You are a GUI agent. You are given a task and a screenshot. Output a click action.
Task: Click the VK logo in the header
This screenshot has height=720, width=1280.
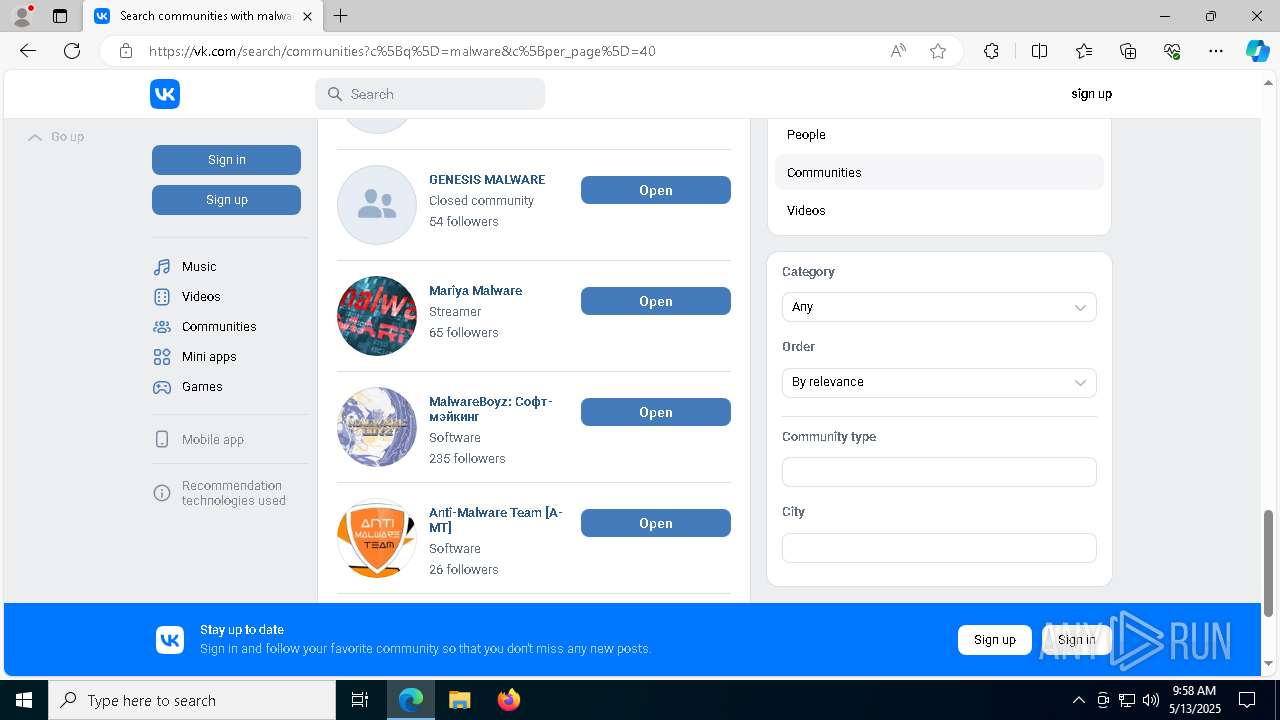point(165,94)
